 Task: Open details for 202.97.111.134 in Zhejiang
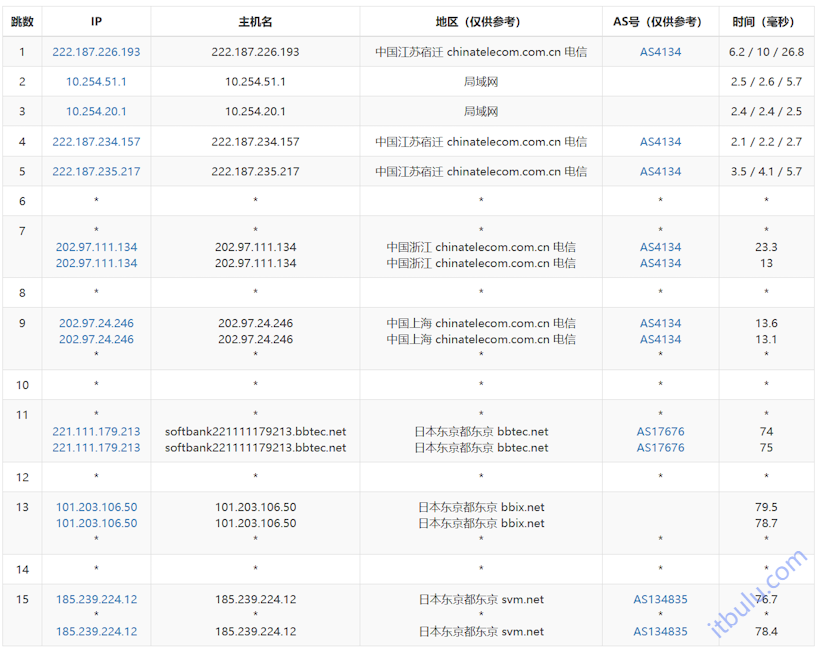pyautogui.click(x=96, y=247)
